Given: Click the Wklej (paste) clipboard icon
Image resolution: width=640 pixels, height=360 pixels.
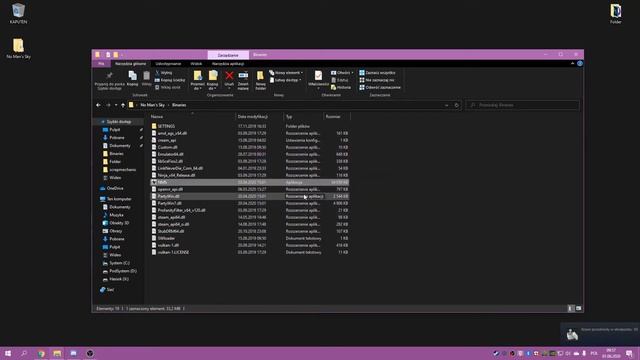Looking at the screenshot, I should [146, 78].
